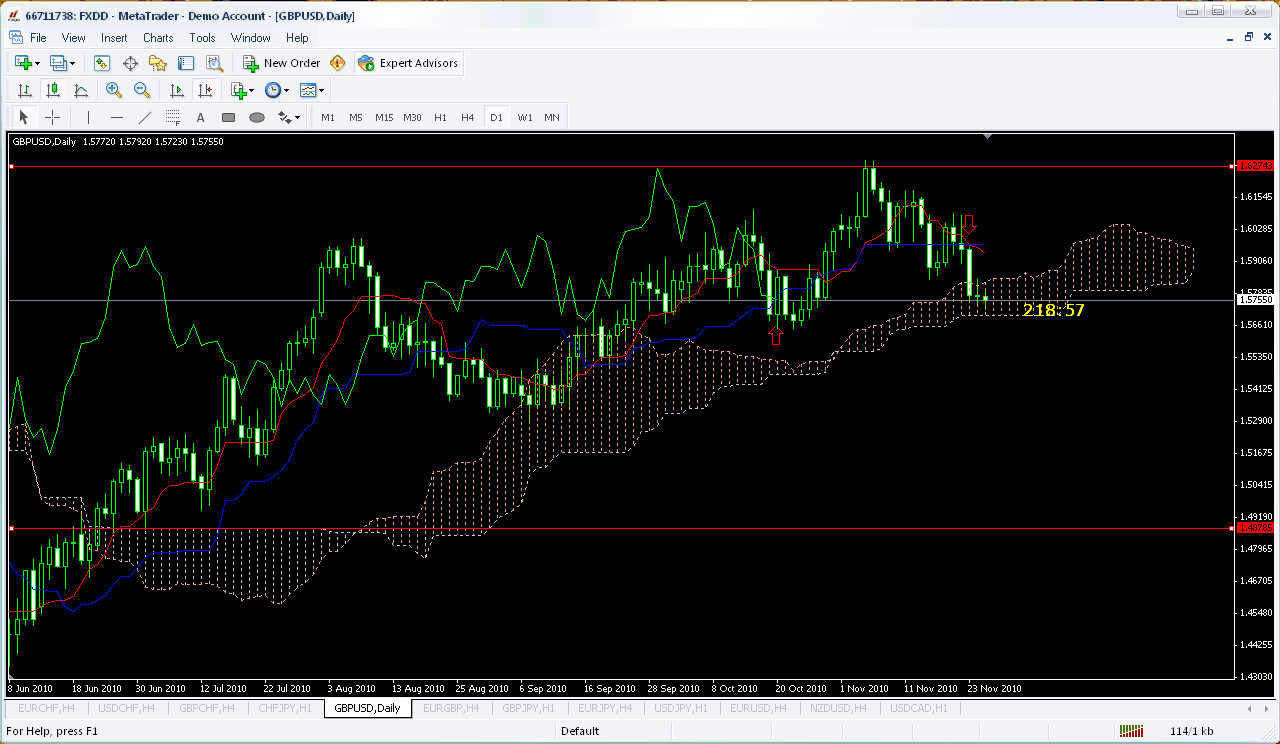This screenshot has width=1280, height=744.
Task: Open the View menu
Action: [x=74, y=38]
